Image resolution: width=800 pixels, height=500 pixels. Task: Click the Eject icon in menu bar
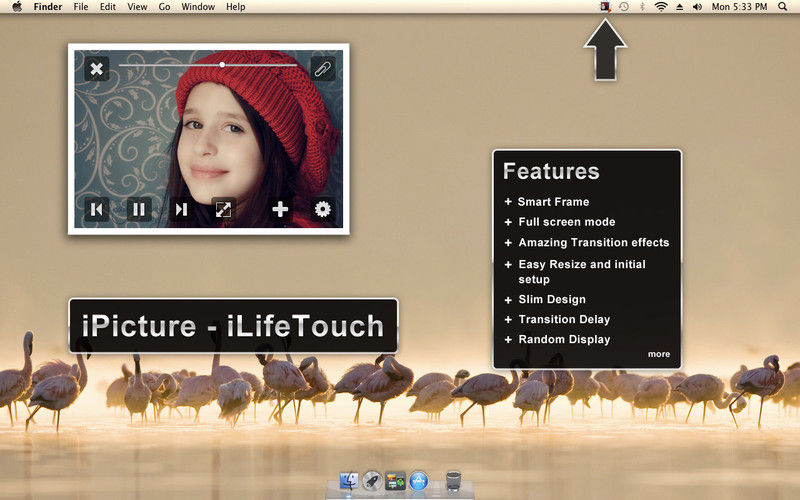click(680, 7)
